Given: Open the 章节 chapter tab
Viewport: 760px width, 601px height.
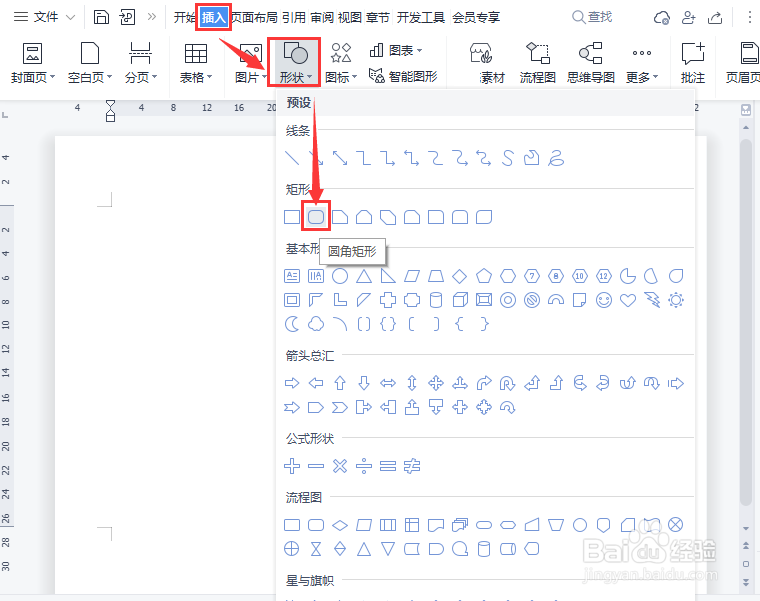Looking at the screenshot, I should [x=378, y=17].
